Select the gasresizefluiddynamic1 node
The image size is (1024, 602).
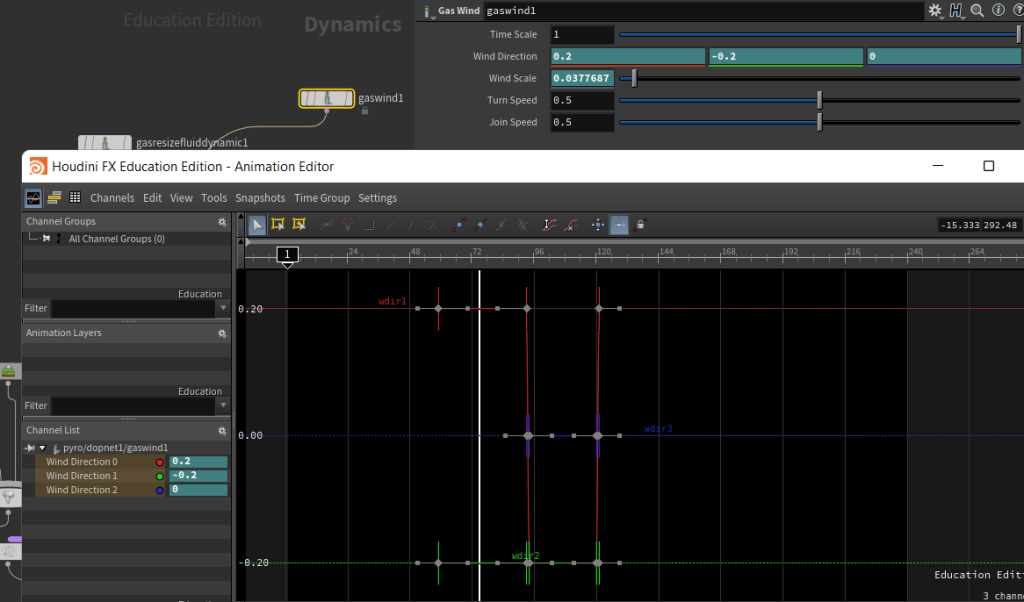tap(104, 142)
